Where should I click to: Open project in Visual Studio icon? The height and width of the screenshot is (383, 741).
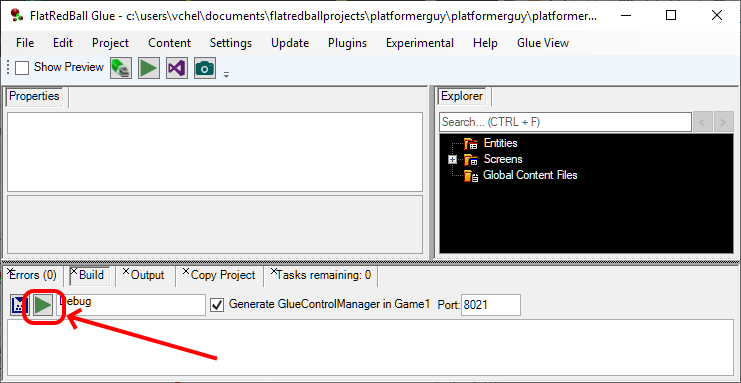click(177, 68)
